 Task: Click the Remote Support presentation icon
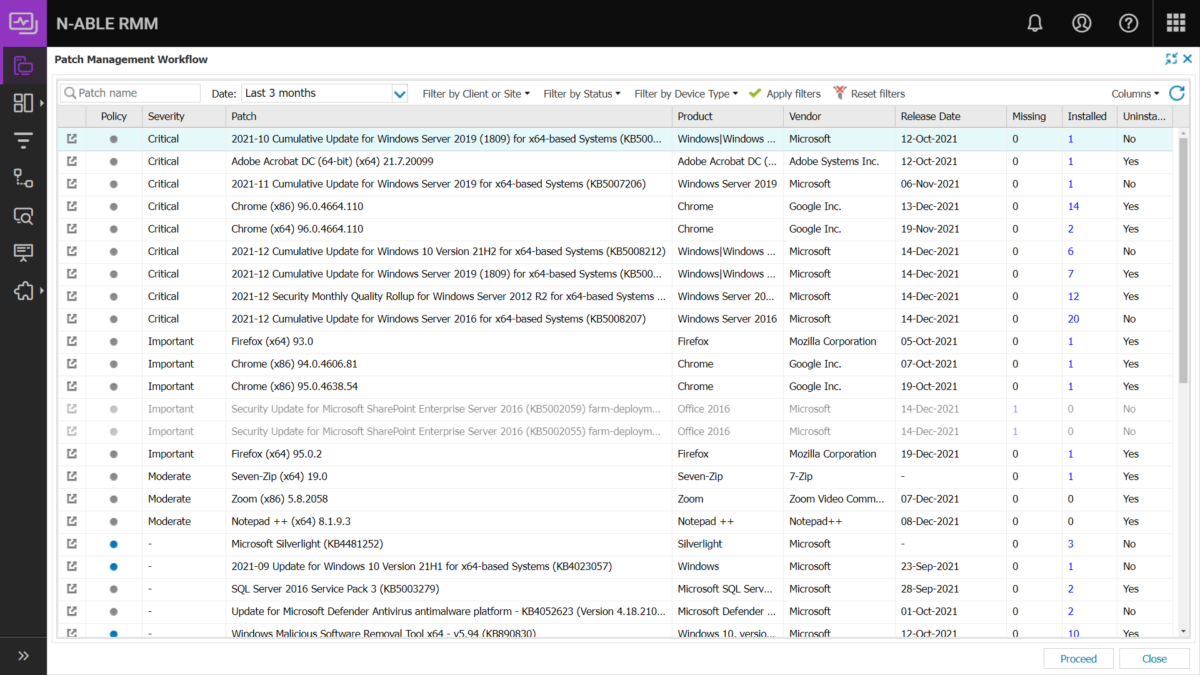[x=22, y=253]
